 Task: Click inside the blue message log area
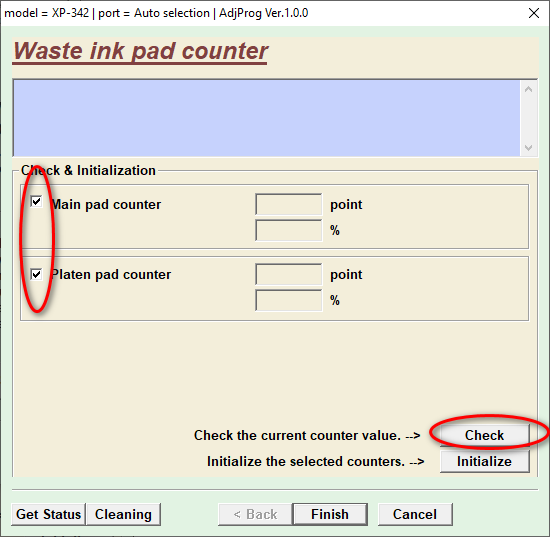tap(267, 118)
